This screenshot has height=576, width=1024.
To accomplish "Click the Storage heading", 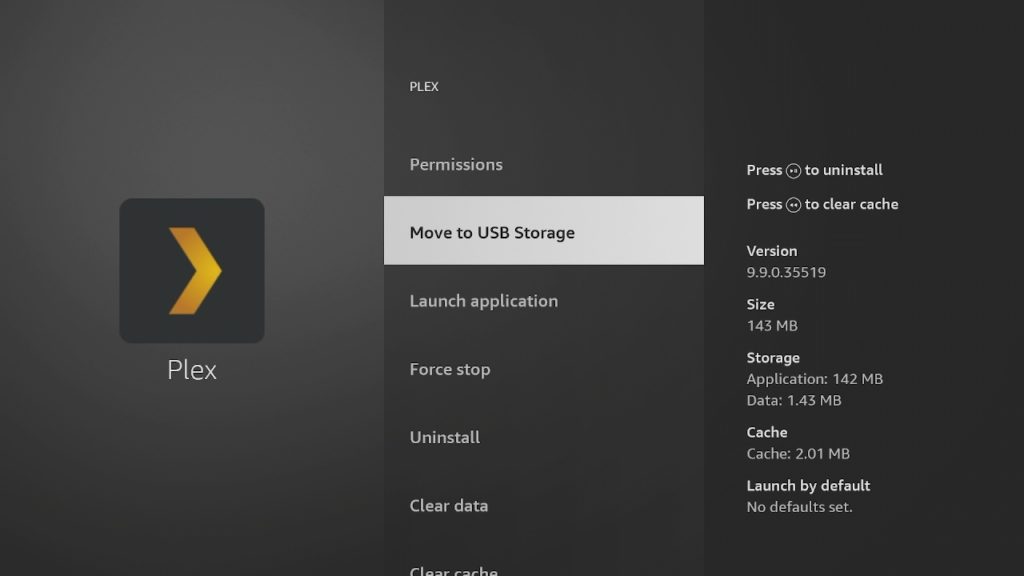I will click(773, 358).
